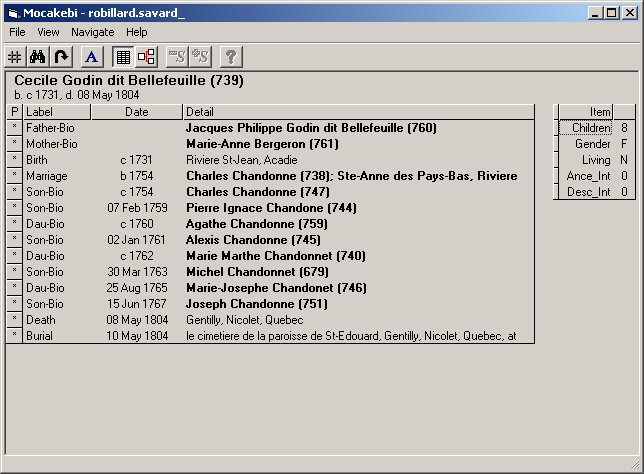Select the Desc_Int item row
644x474 pixels.
click(x=596, y=192)
